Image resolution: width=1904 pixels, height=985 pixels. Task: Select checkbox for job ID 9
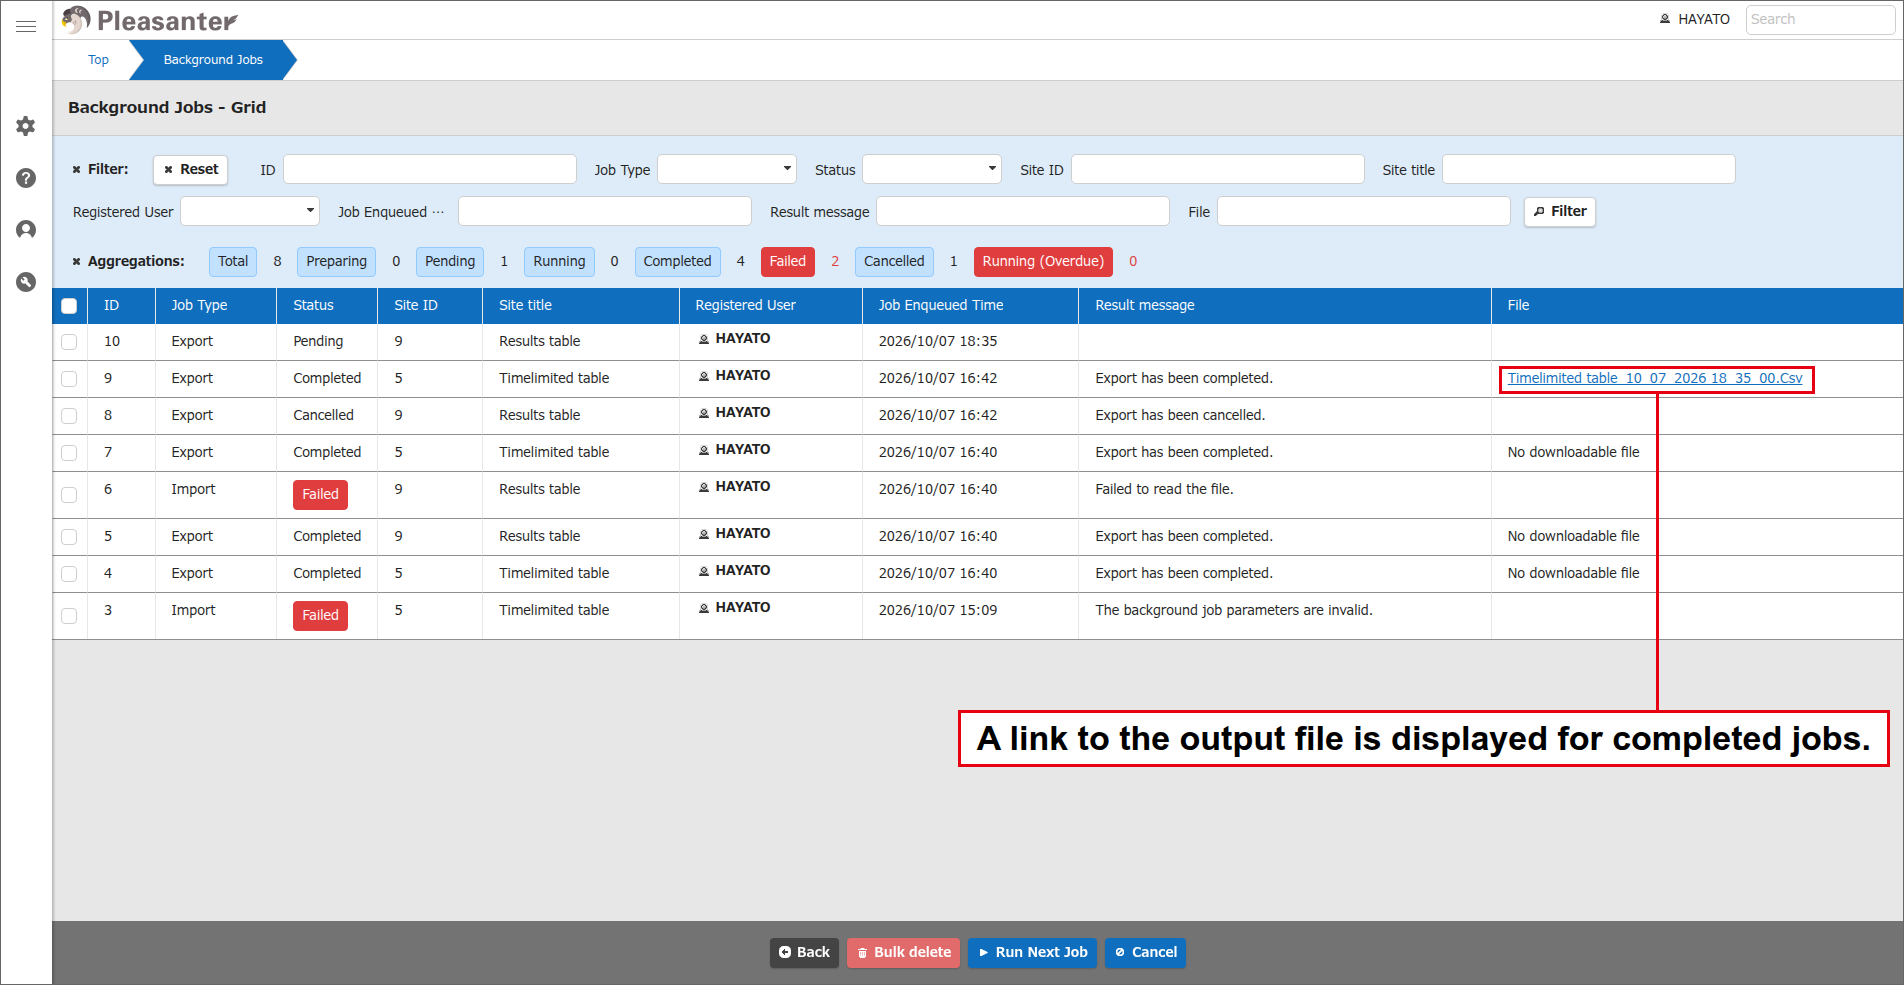pyautogui.click(x=69, y=379)
